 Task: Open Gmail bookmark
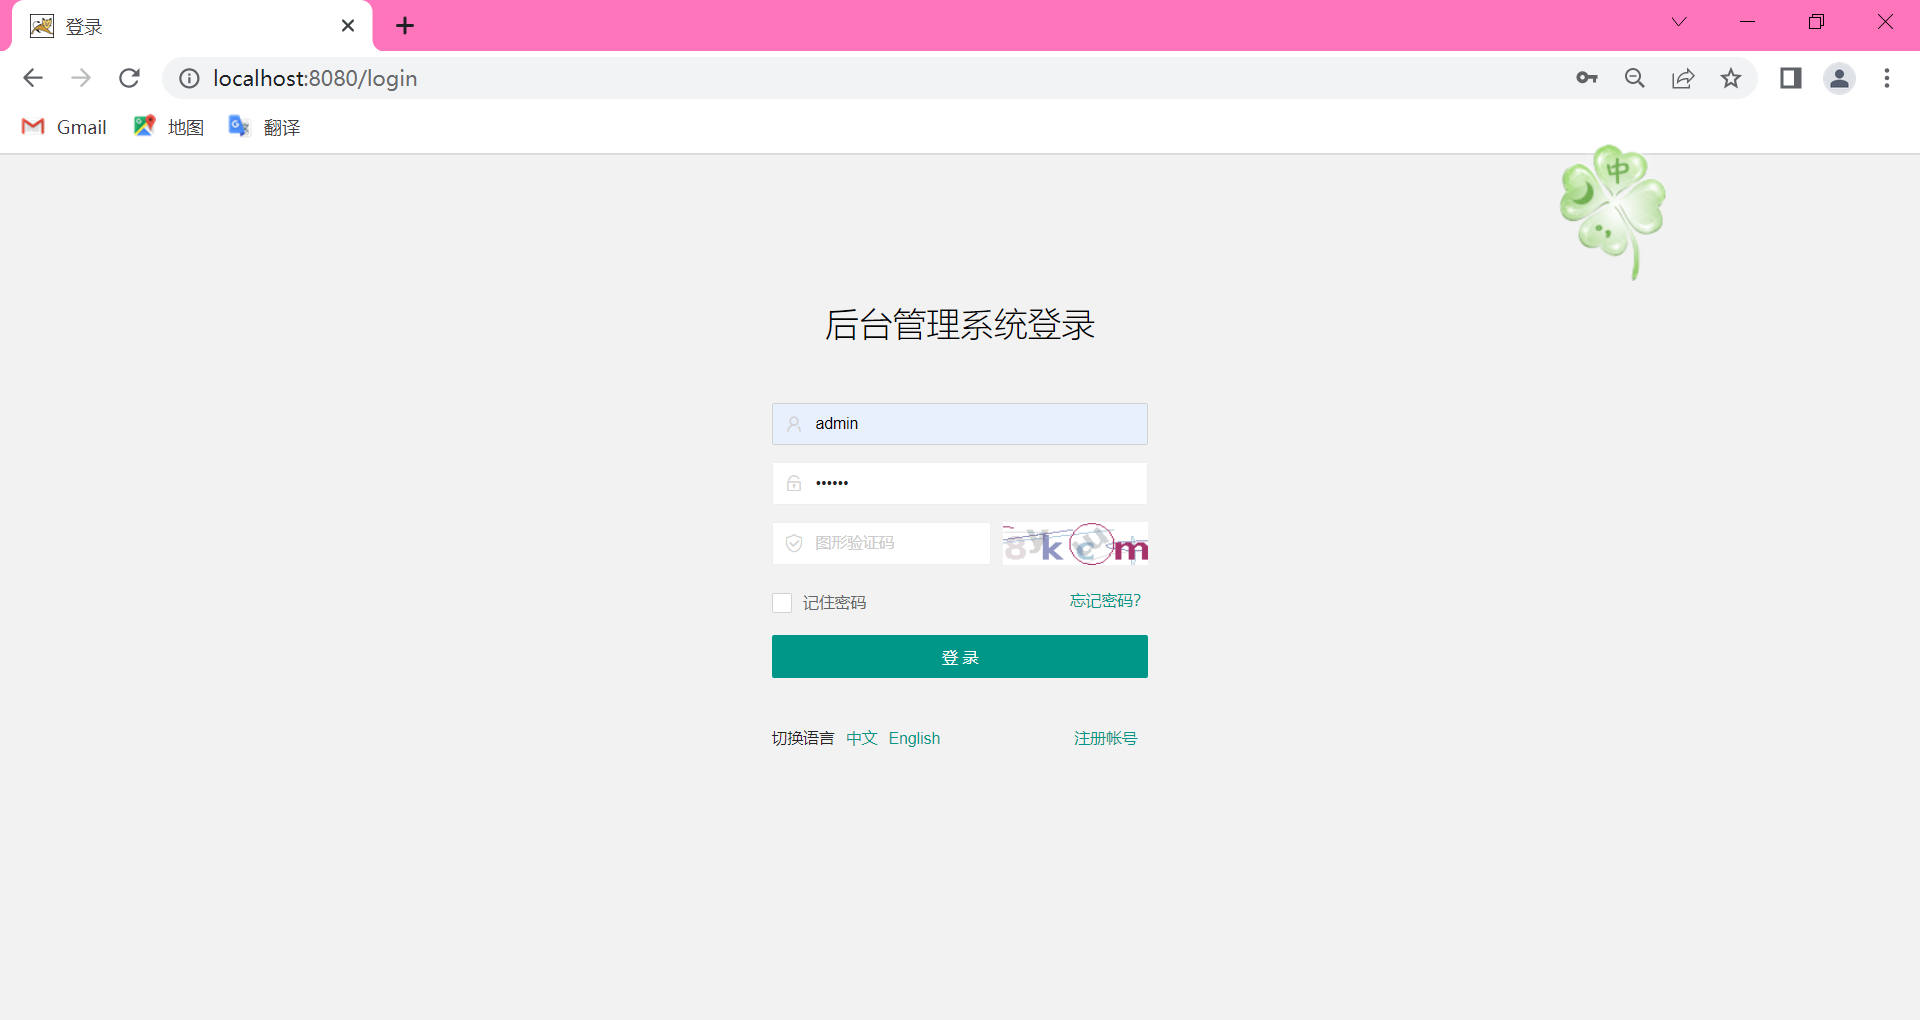(x=64, y=127)
